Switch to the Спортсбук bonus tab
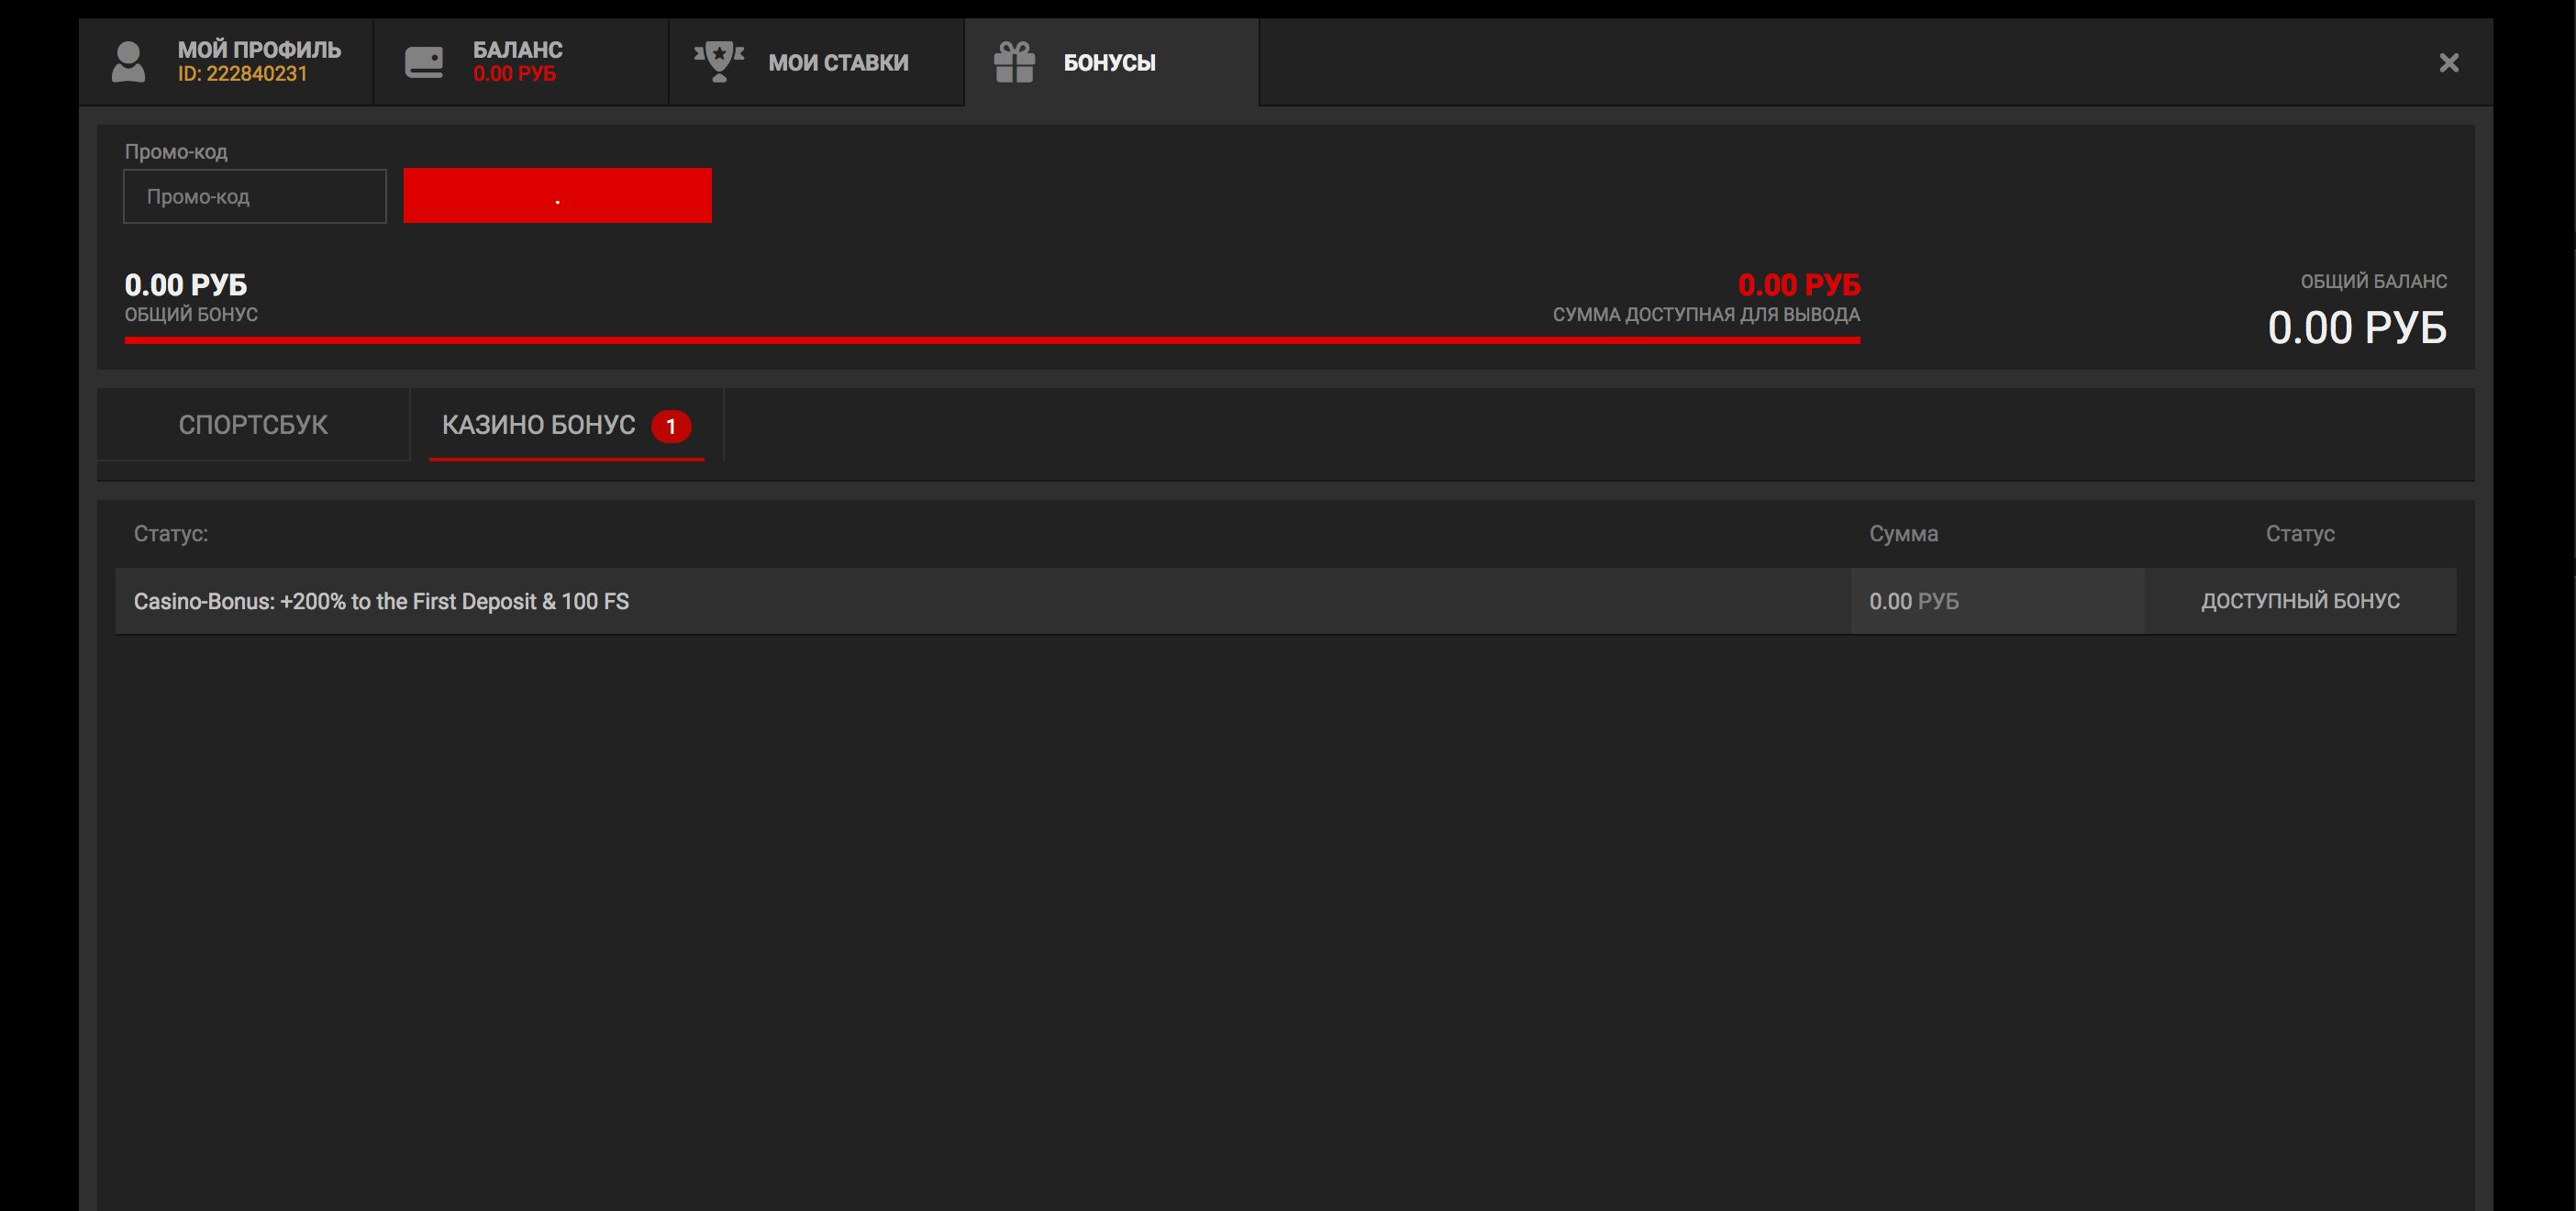 [253, 425]
